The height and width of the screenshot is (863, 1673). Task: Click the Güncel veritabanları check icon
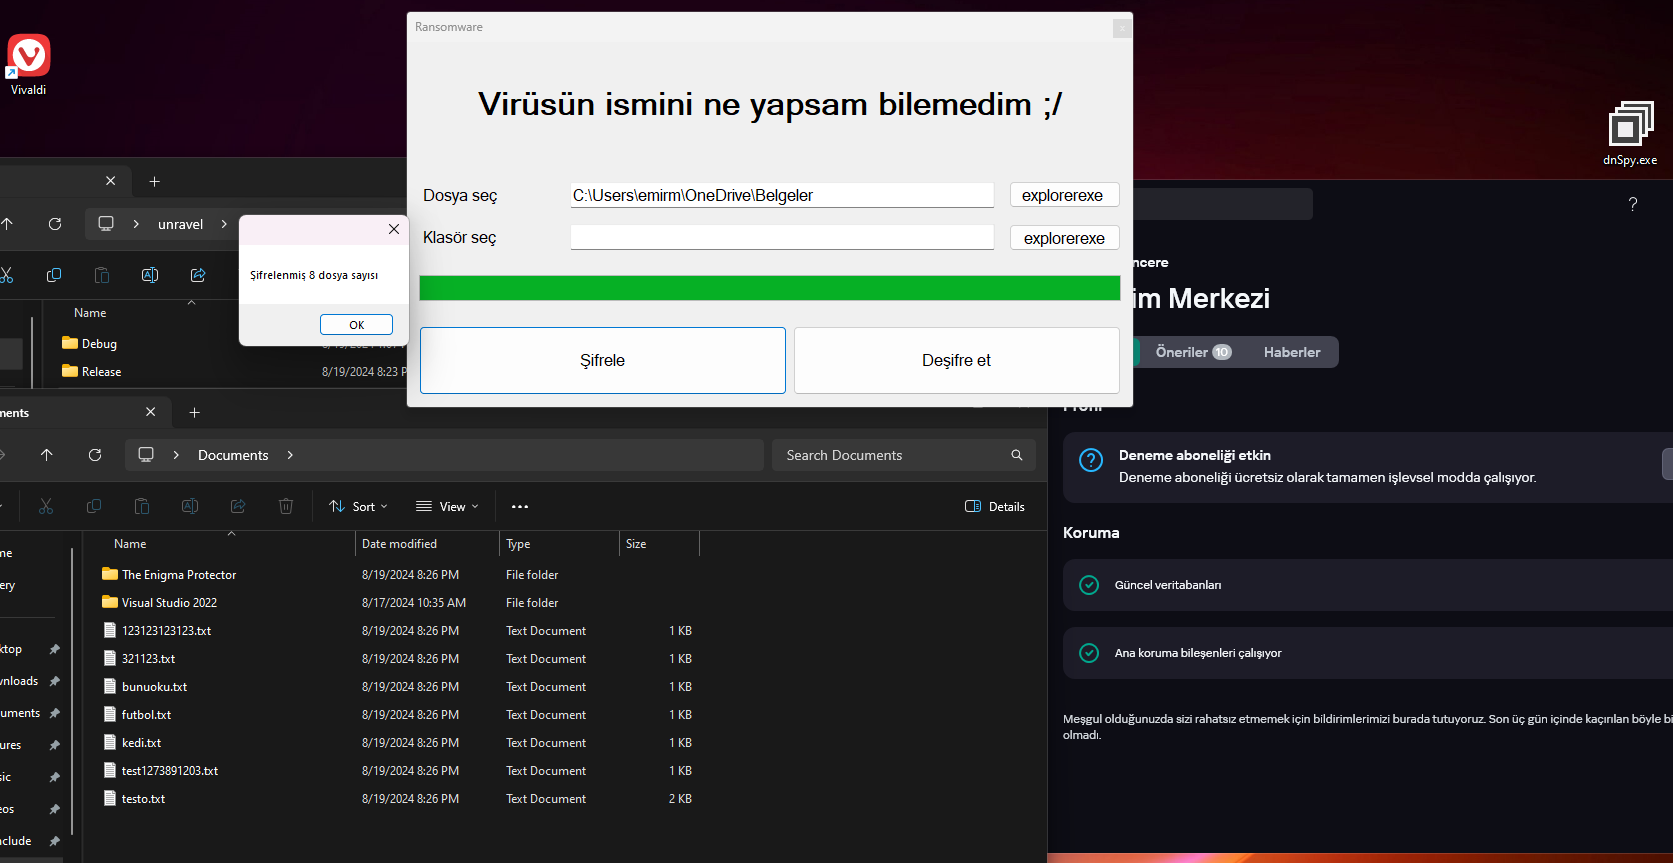pyautogui.click(x=1089, y=585)
